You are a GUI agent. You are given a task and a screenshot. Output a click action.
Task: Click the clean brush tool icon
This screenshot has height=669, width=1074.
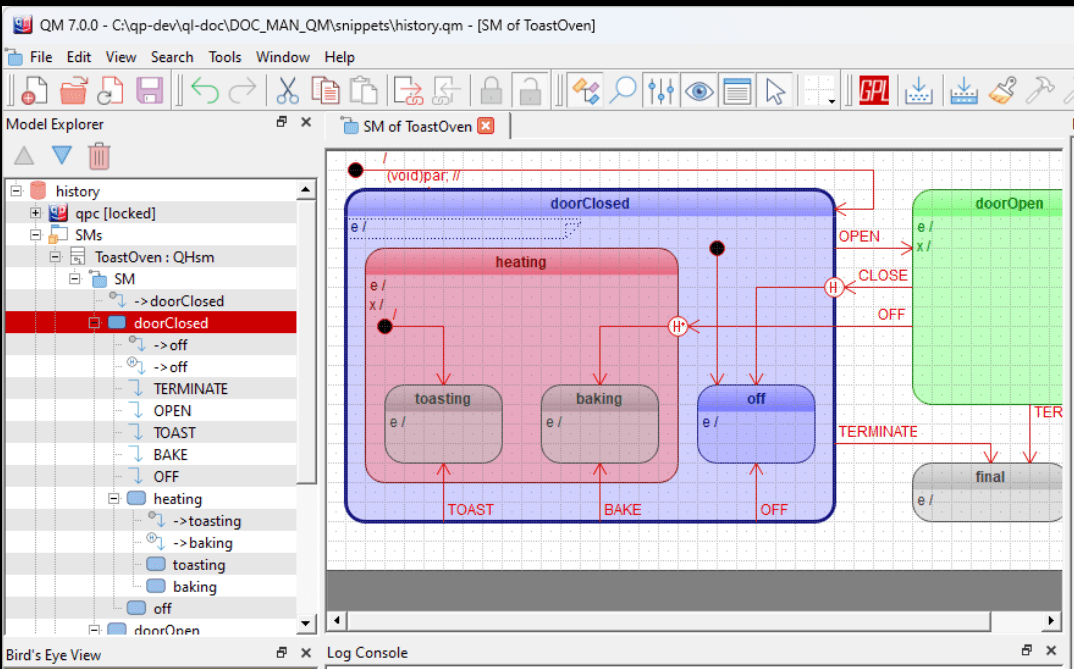(1002, 90)
